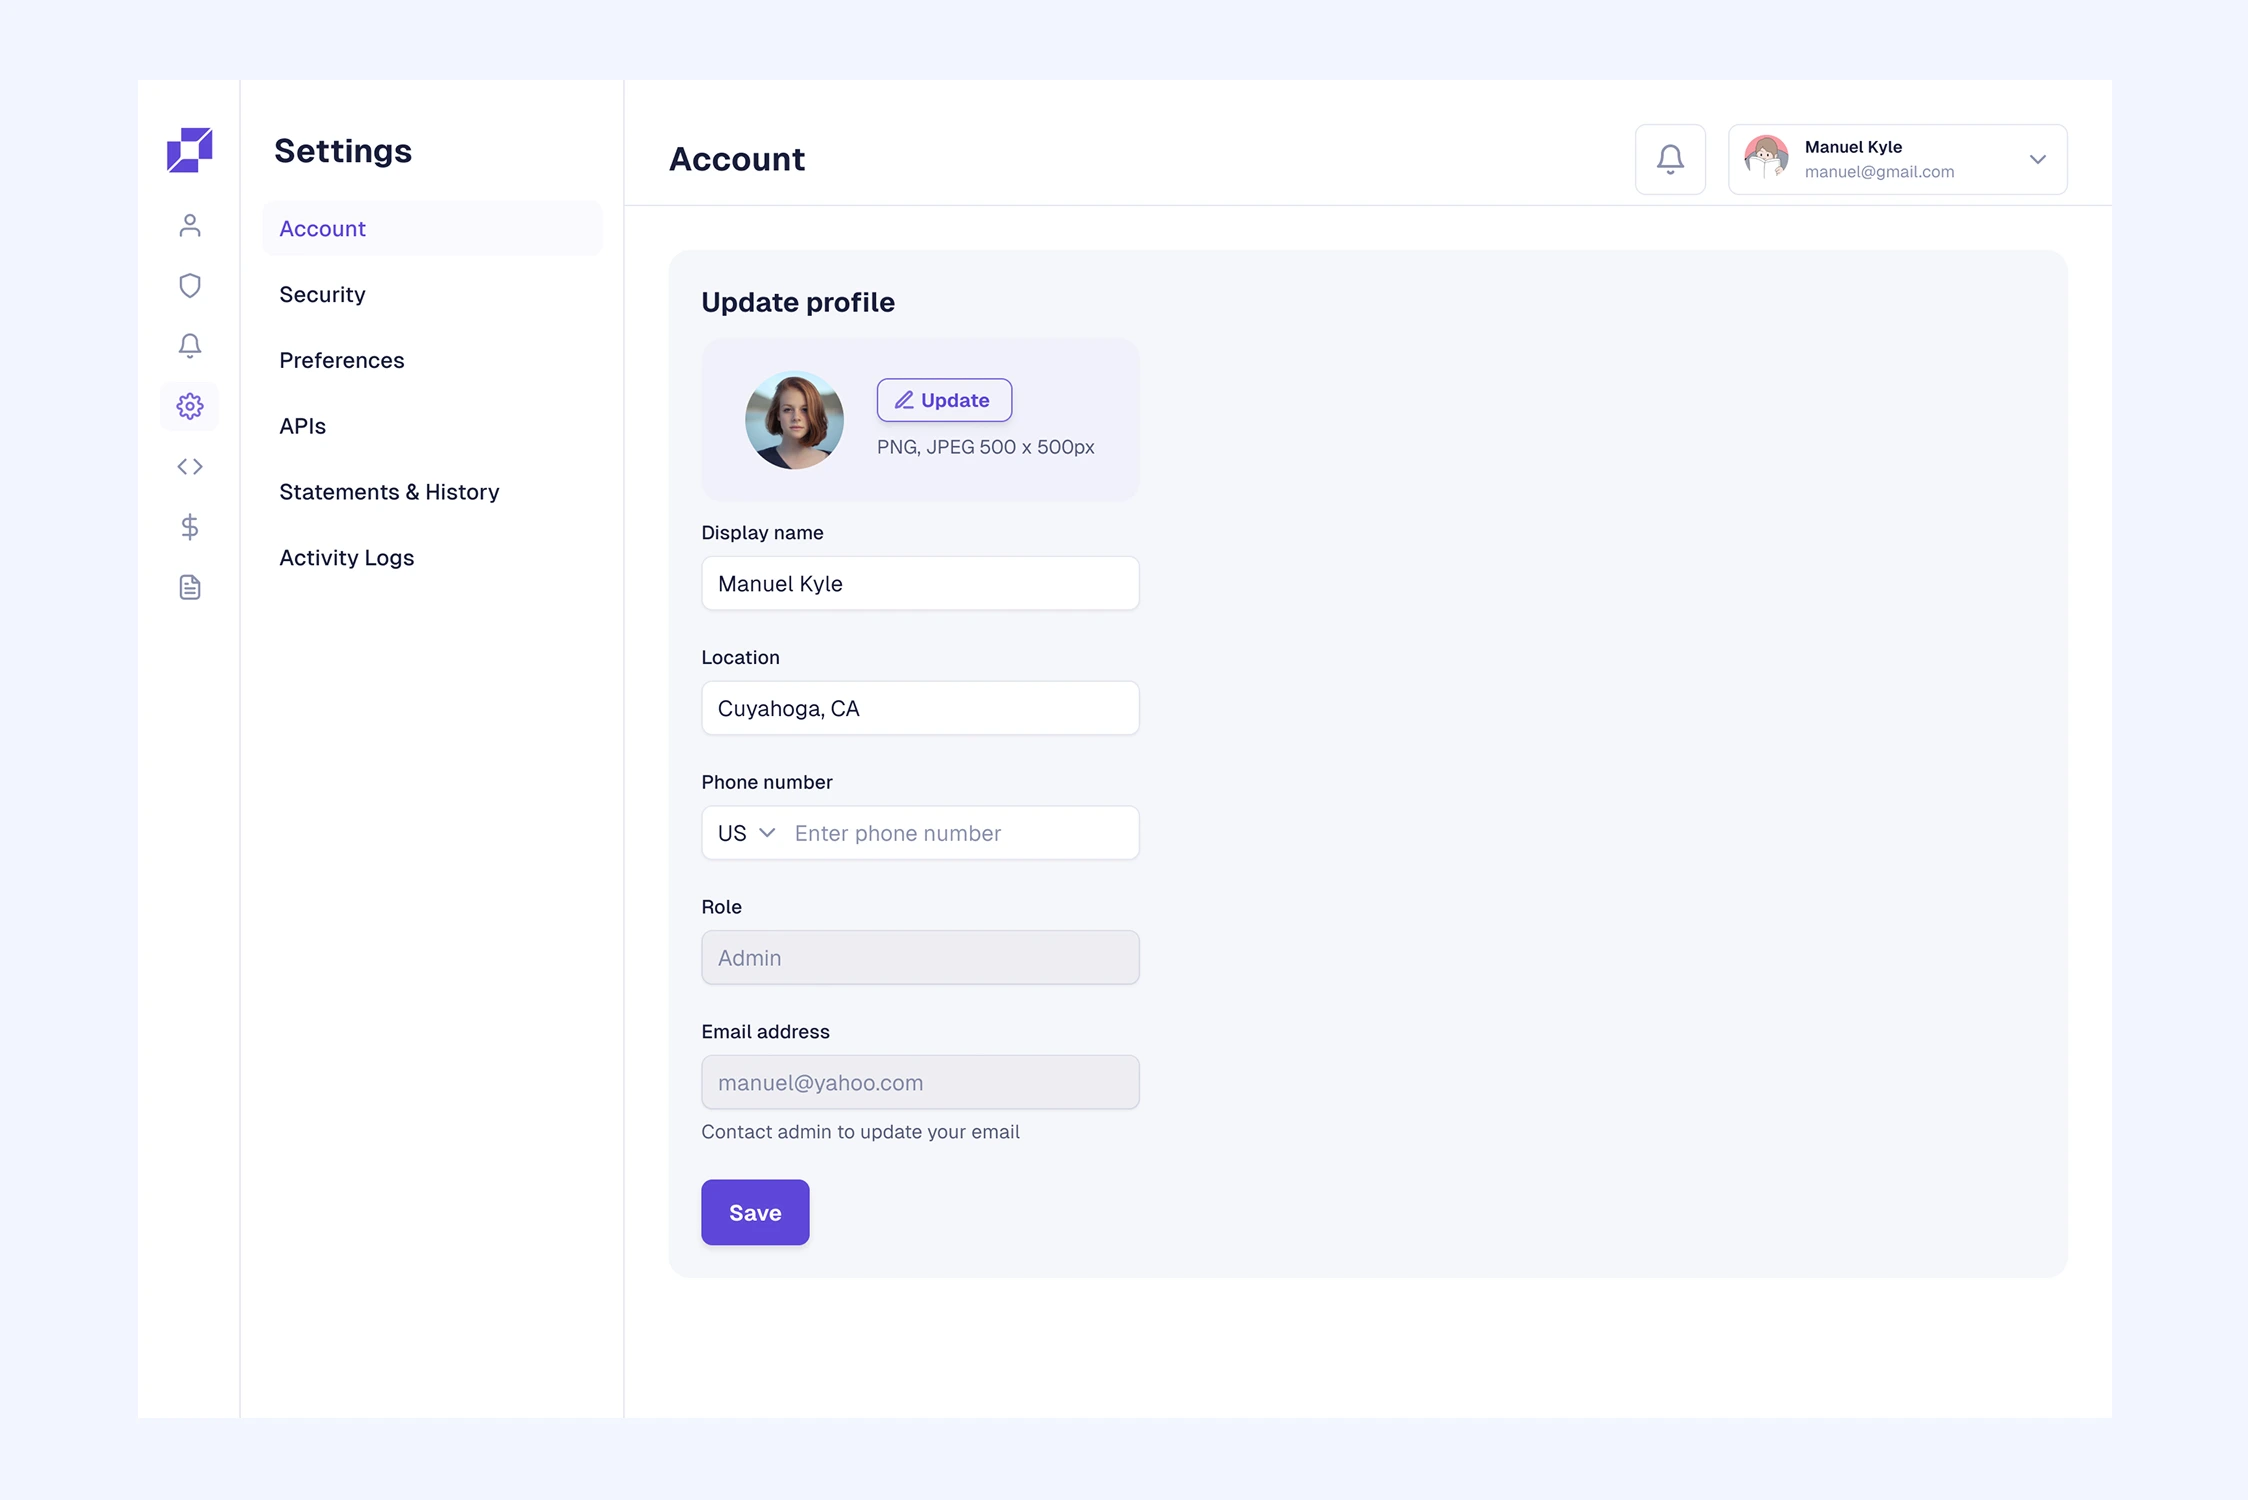This screenshot has height=1500, width=2248.
Task: Click the notification bell in header
Action: 1670,159
